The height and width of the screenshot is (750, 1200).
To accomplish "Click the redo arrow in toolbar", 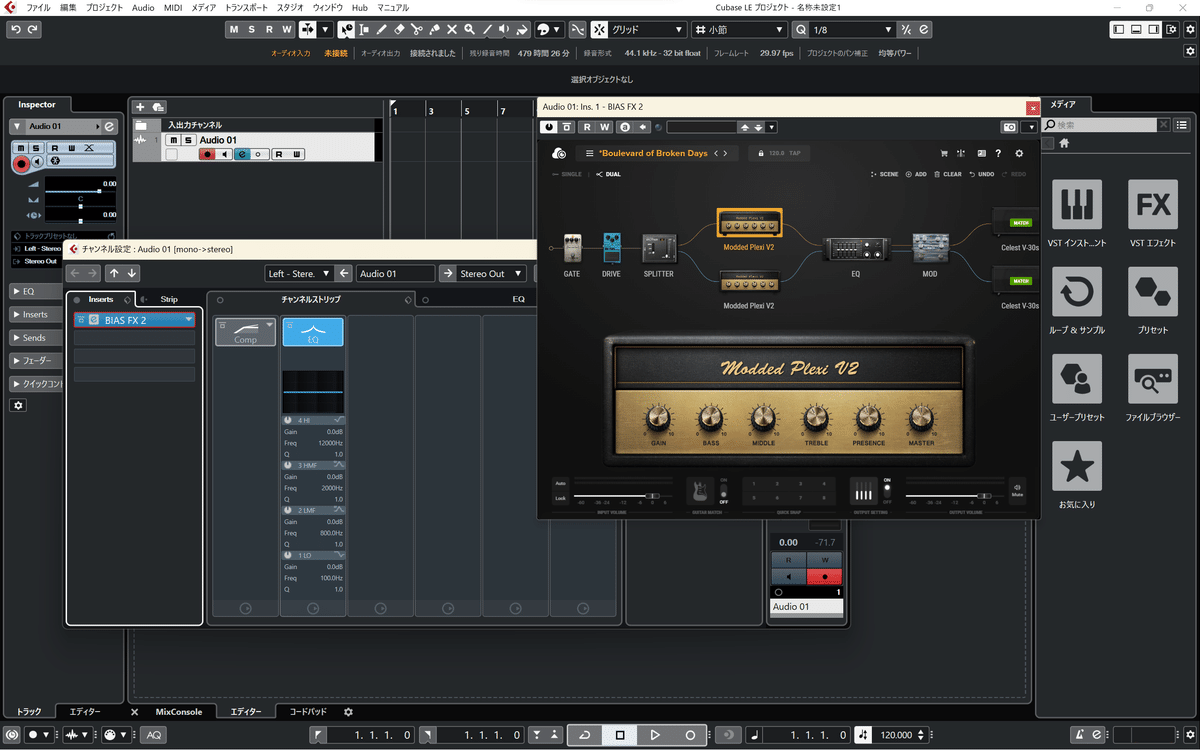I will (x=33, y=30).
